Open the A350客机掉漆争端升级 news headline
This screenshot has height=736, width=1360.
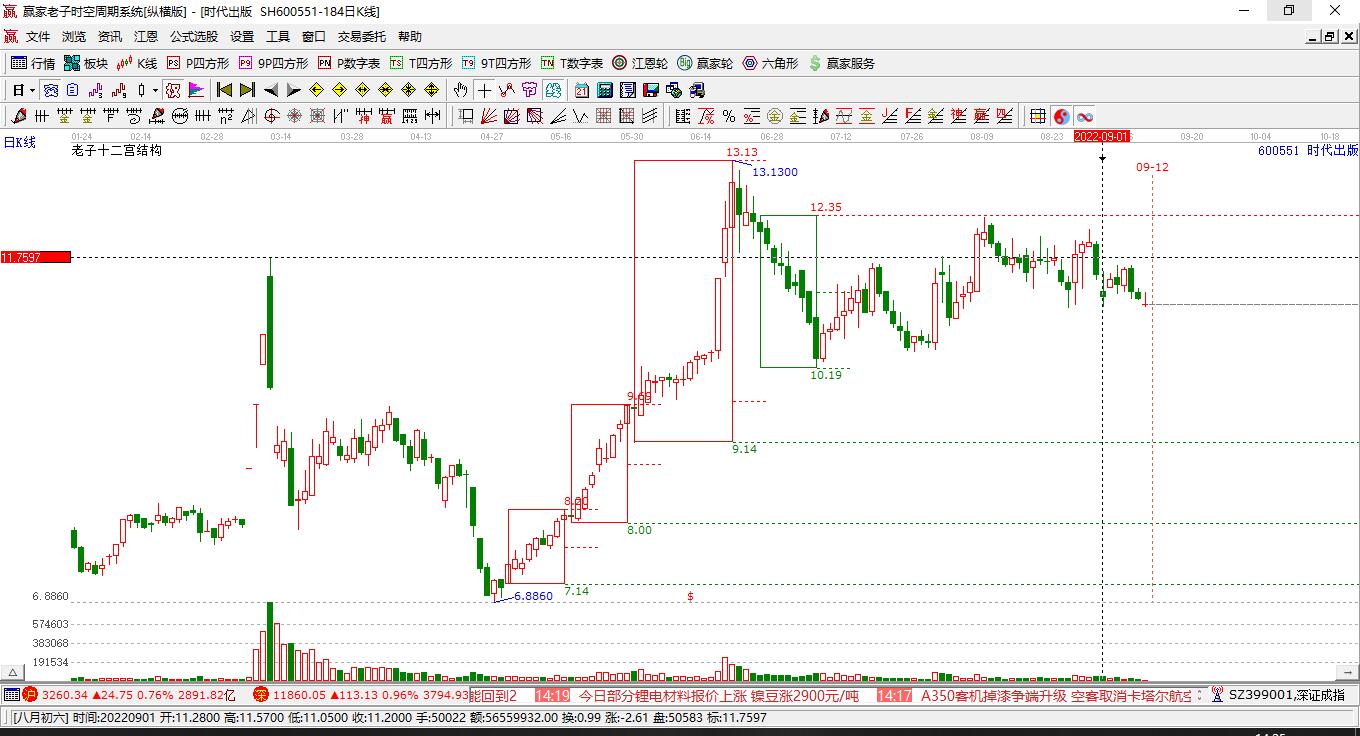1056,695
